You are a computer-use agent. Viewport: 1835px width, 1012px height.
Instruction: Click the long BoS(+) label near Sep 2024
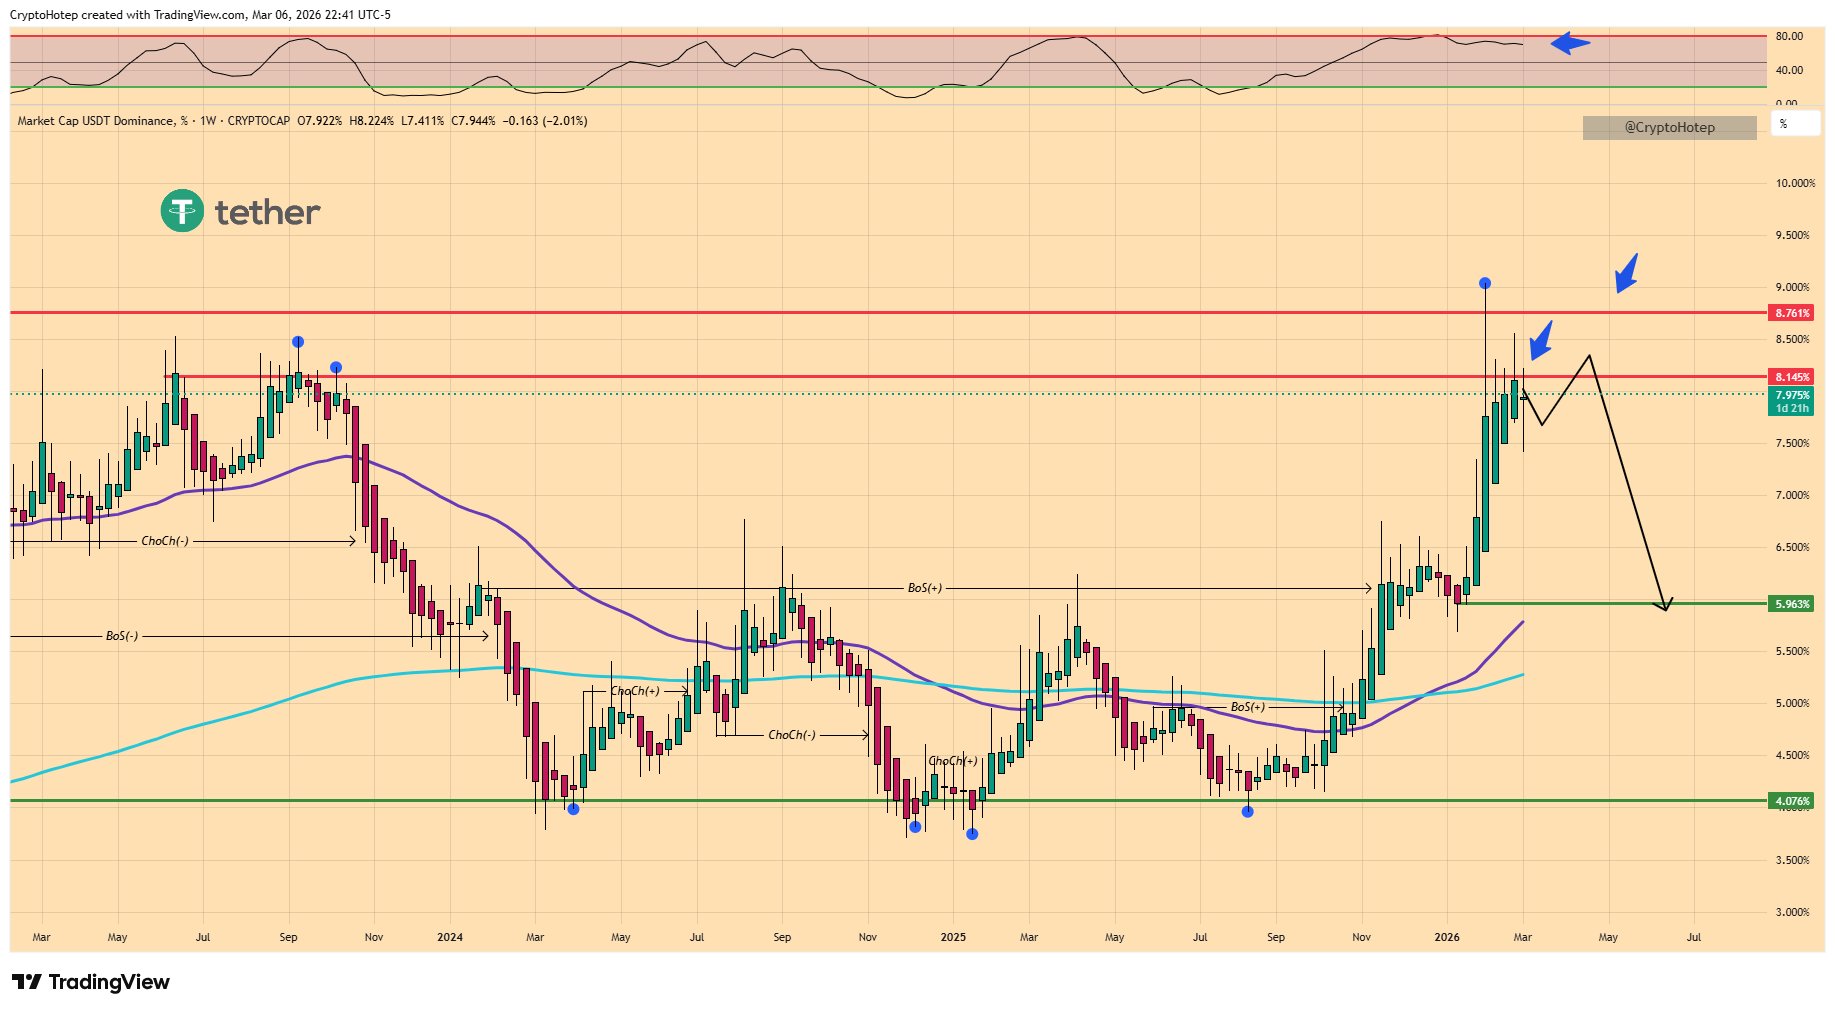tap(925, 588)
